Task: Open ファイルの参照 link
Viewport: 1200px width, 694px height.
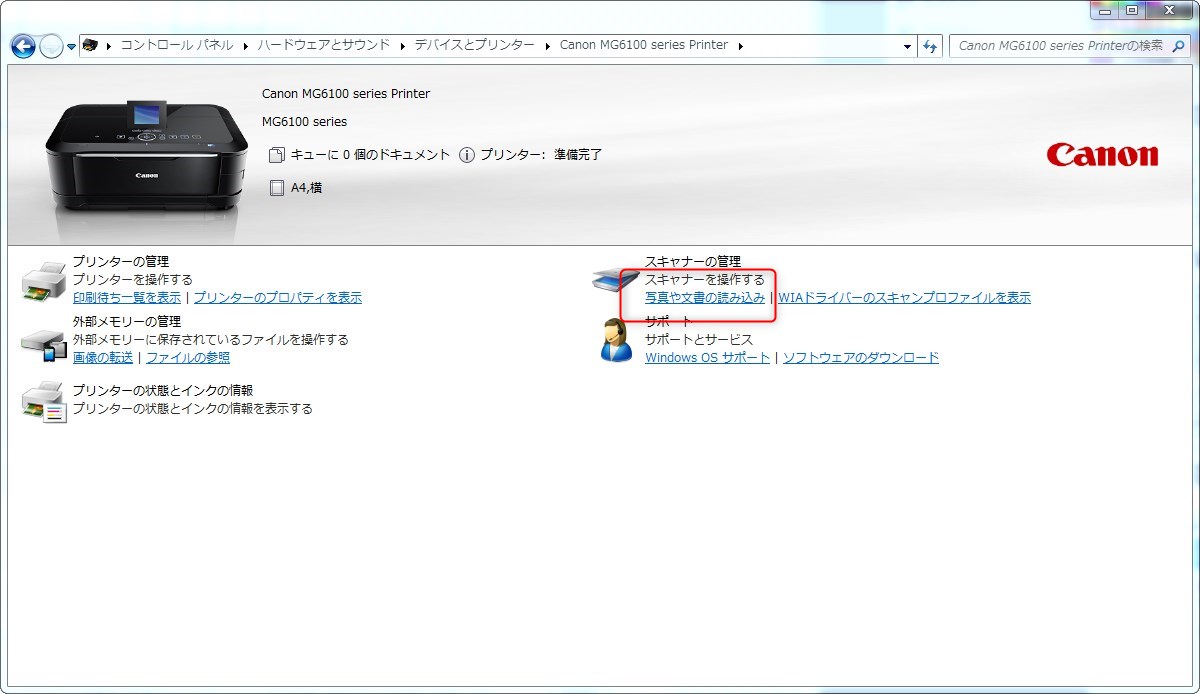Action: click(188, 358)
